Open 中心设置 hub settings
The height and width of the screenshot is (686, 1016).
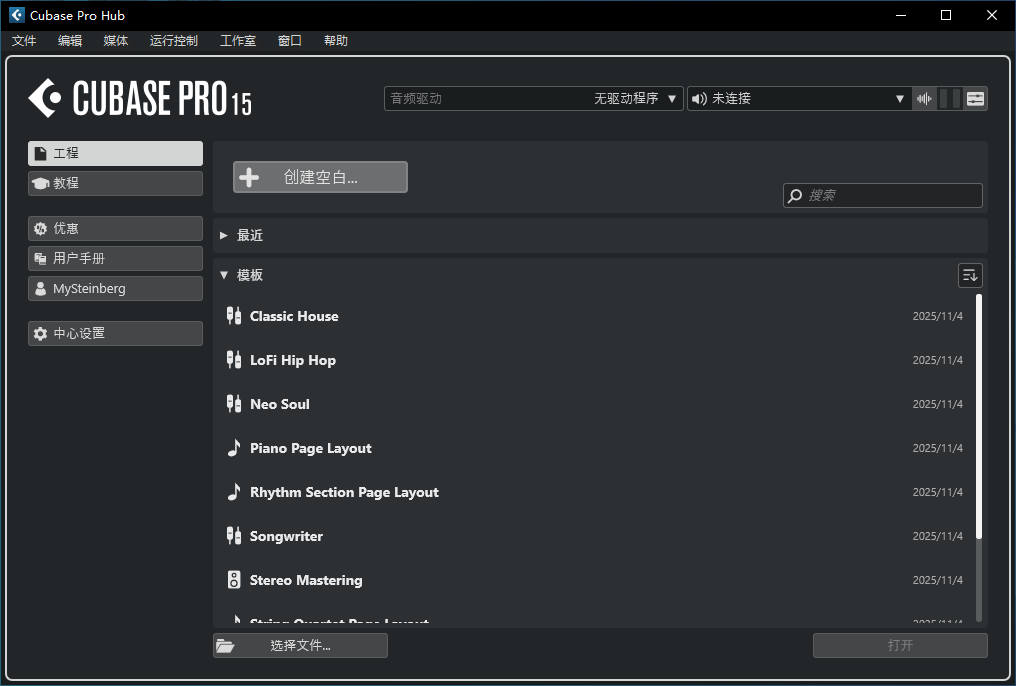tap(115, 334)
